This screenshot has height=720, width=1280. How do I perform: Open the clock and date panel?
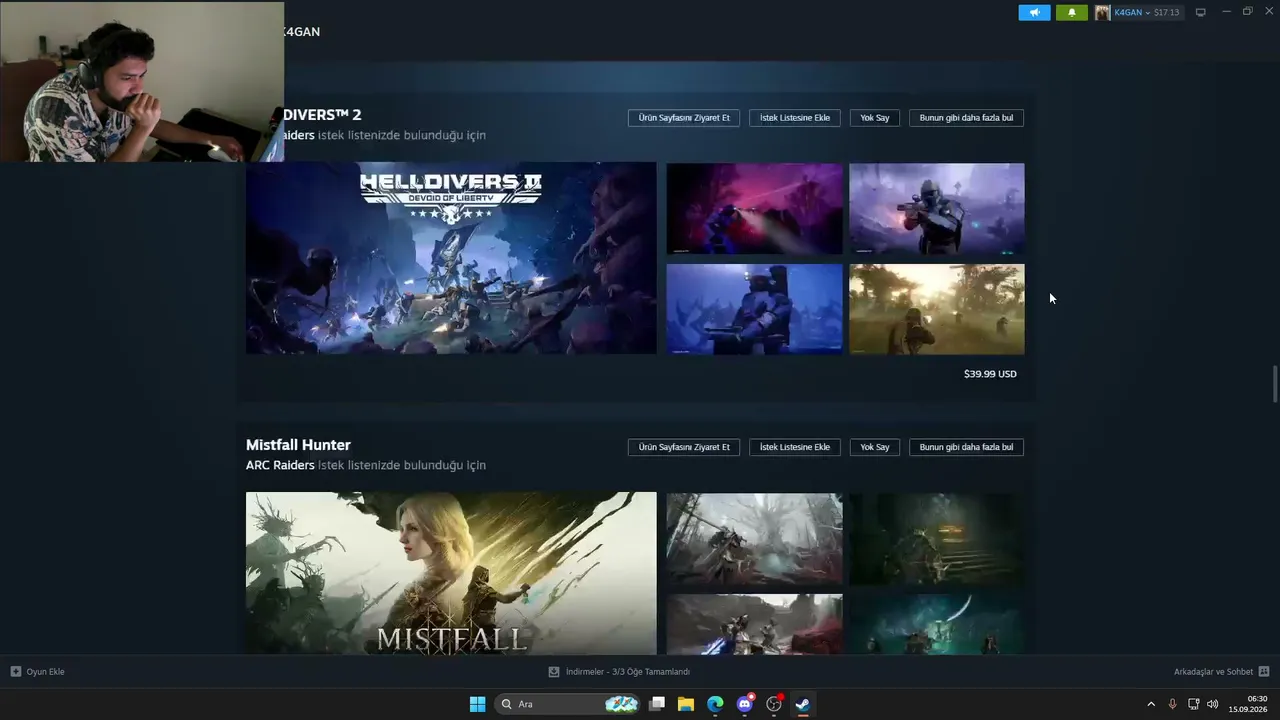[x=1249, y=704]
